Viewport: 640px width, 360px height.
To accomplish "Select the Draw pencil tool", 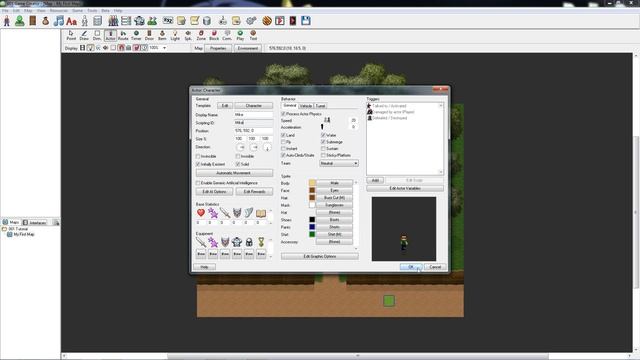I will coord(84,36).
